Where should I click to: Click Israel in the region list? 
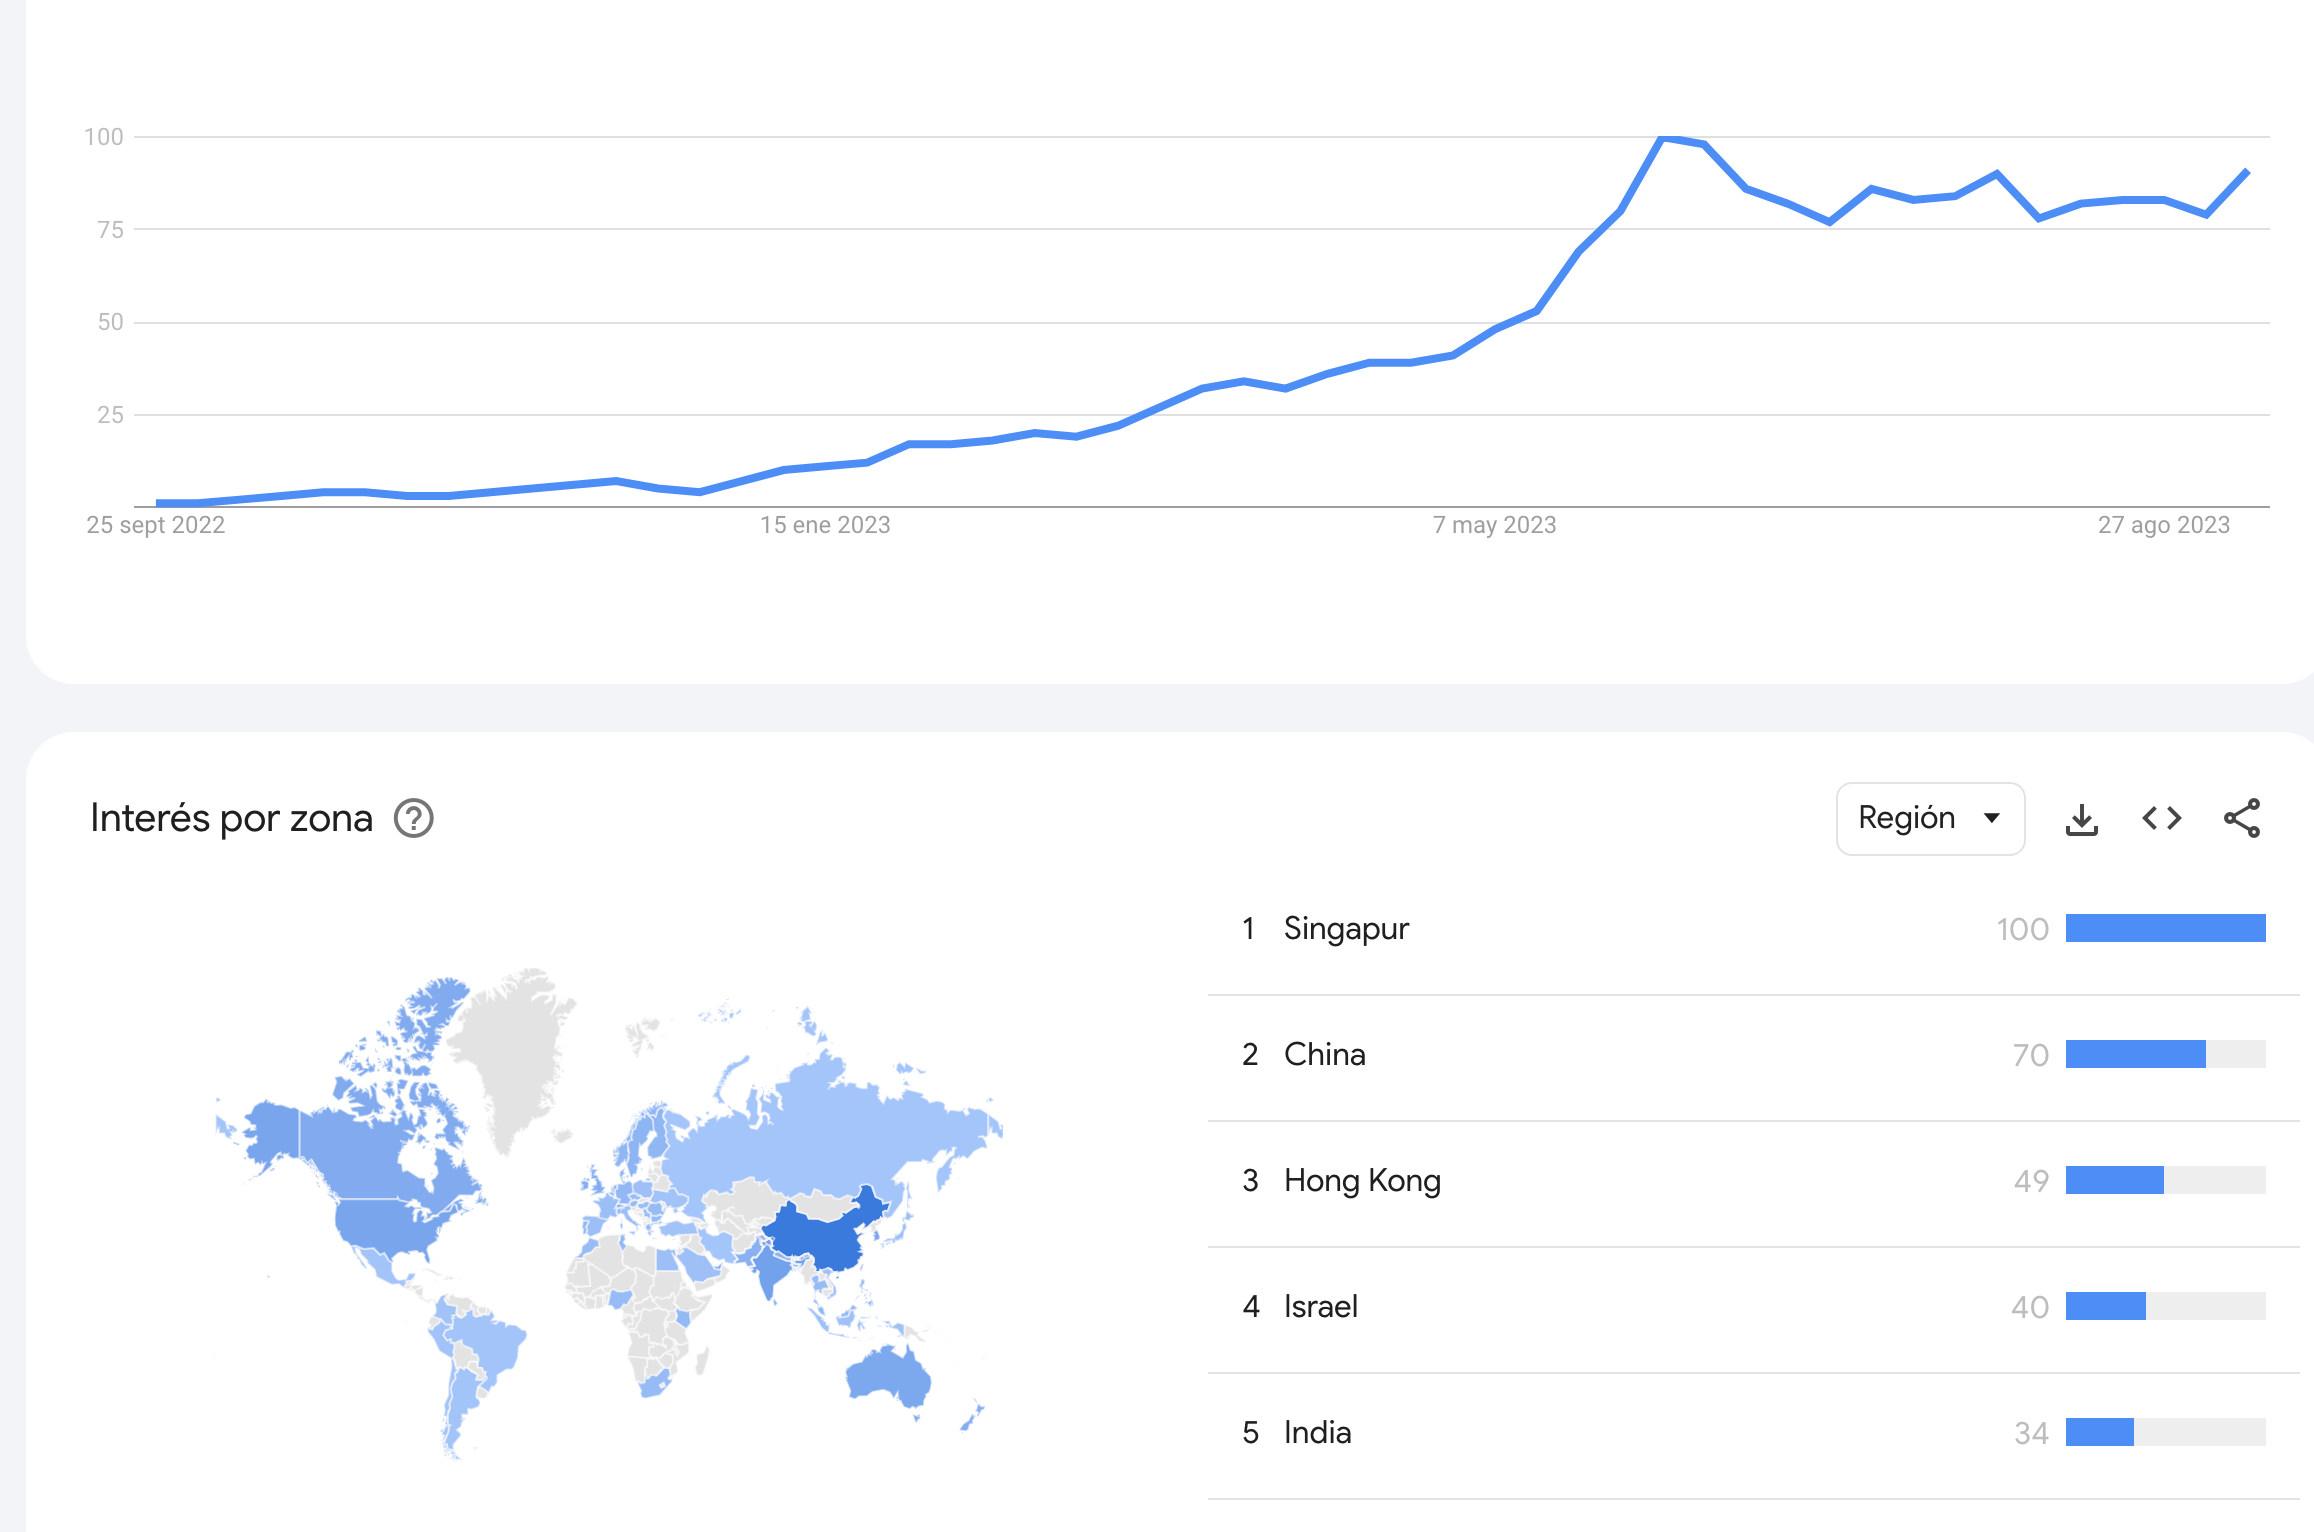1320,1307
